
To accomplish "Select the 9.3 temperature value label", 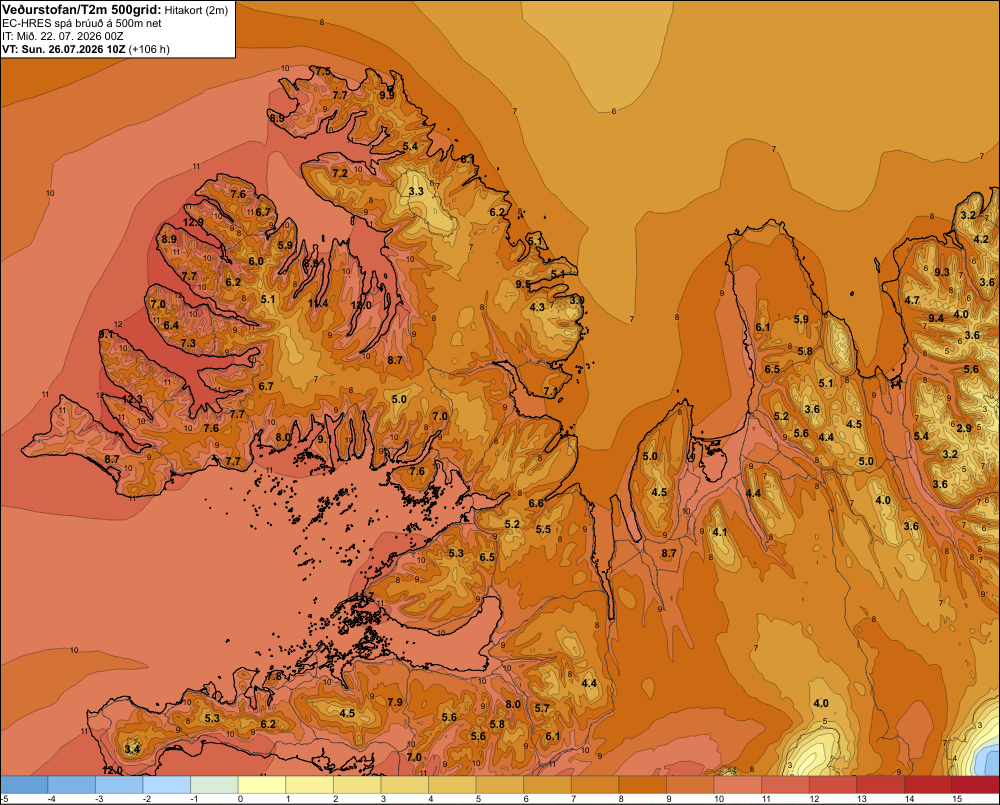I will 942,272.
